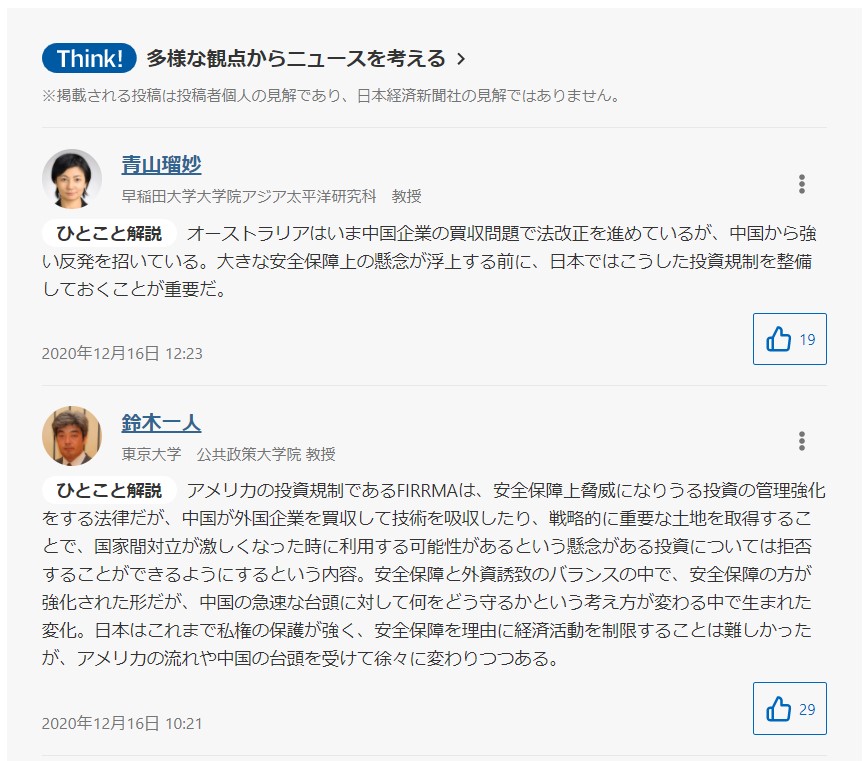Click the ひとこと解説 tag in 鈴木一人's comment
Image resolution: width=867 pixels, height=761 pixels.
pyautogui.click(x=109, y=490)
